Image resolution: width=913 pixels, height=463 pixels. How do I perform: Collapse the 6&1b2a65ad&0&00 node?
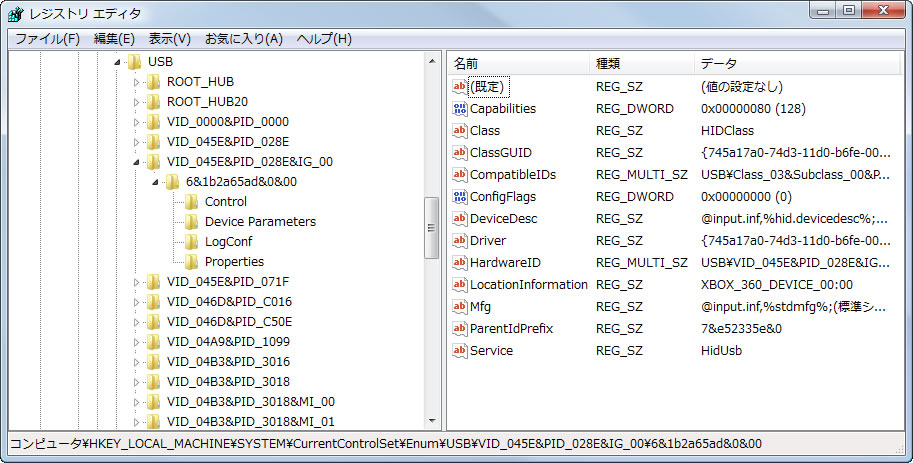pos(155,182)
